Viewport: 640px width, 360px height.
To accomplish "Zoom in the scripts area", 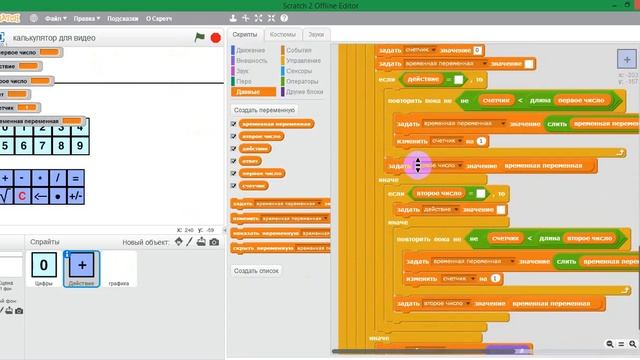I will click(633, 344).
